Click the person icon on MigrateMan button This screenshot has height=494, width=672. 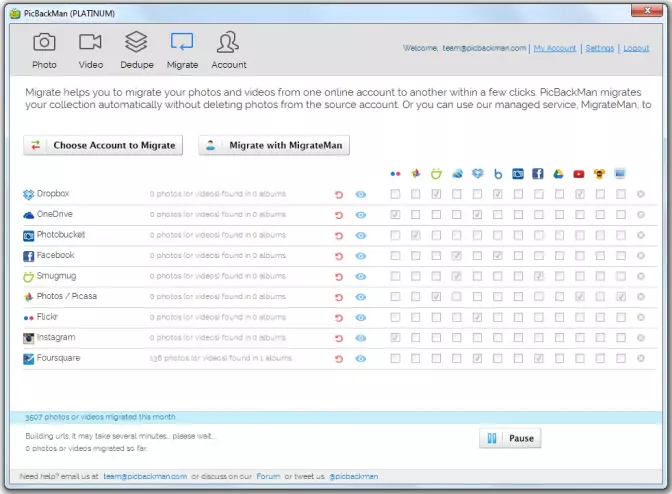click(x=210, y=145)
